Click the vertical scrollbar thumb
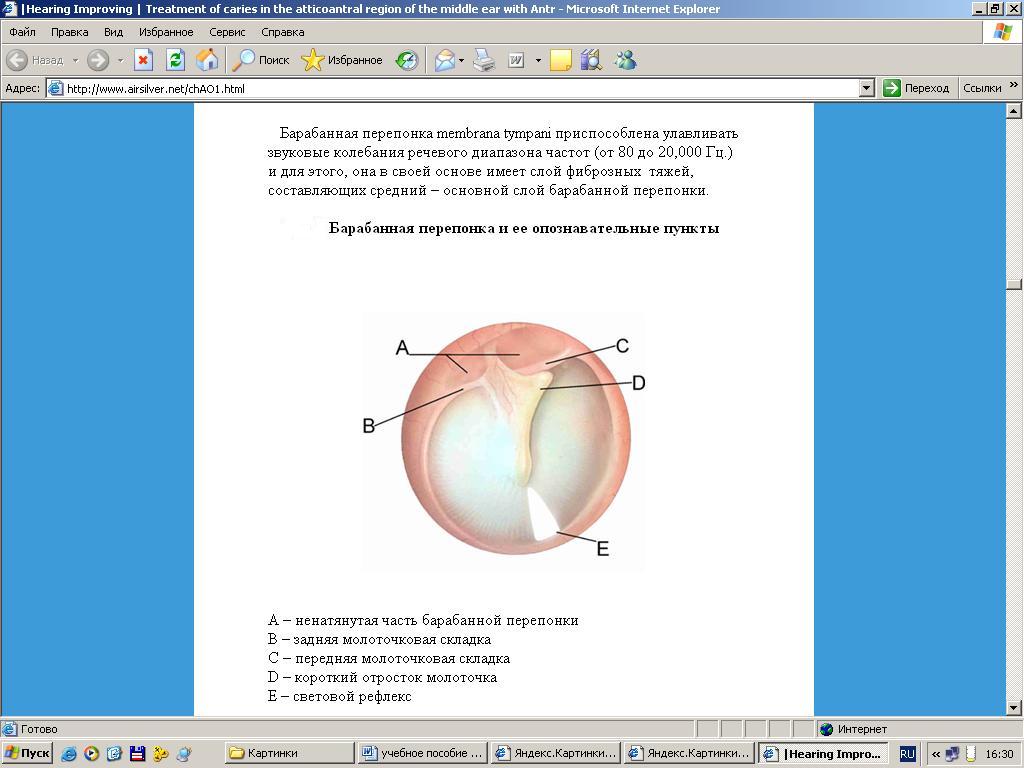The width and height of the screenshot is (1024, 768). click(x=1014, y=283)
